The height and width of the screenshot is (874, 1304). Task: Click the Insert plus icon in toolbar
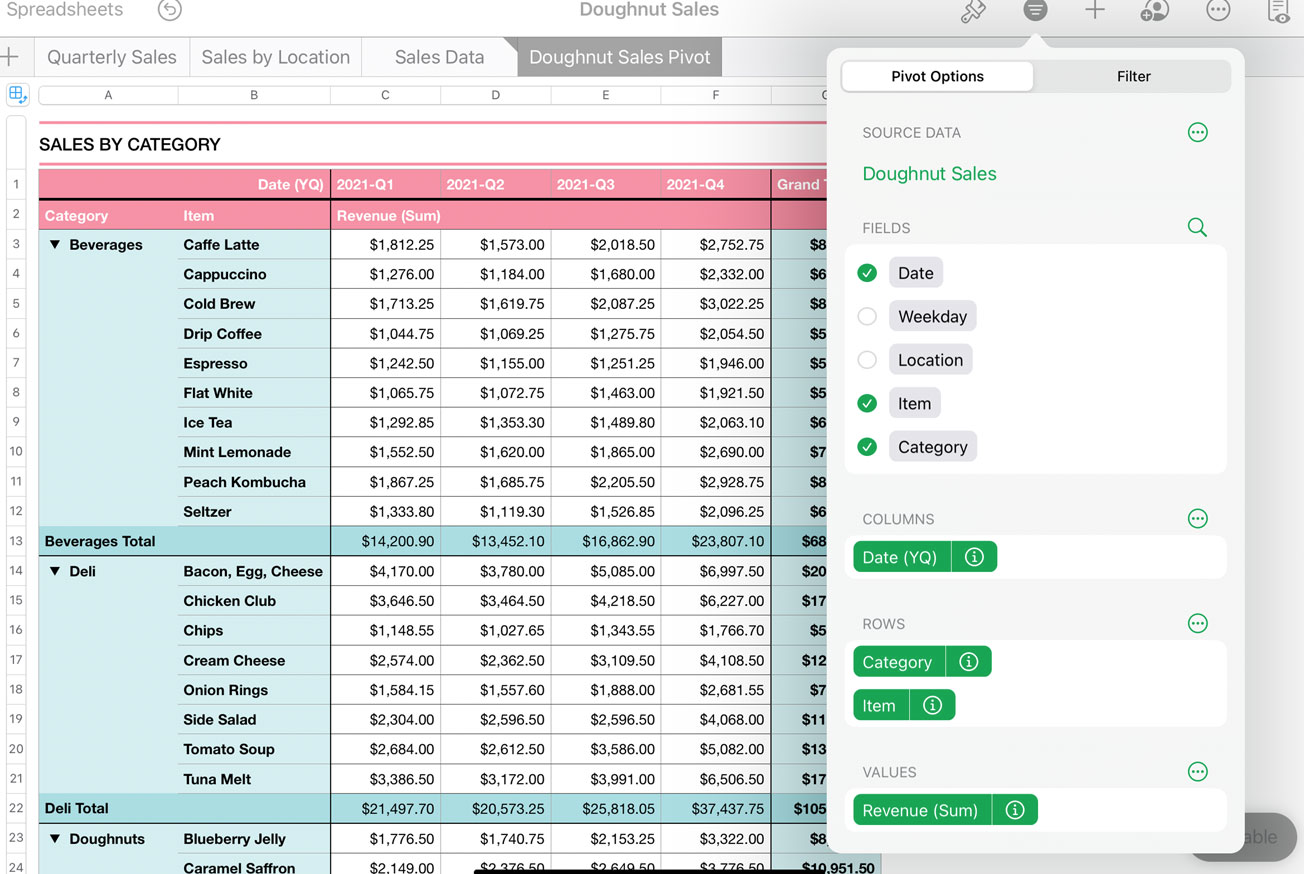tap(1095, 11)
